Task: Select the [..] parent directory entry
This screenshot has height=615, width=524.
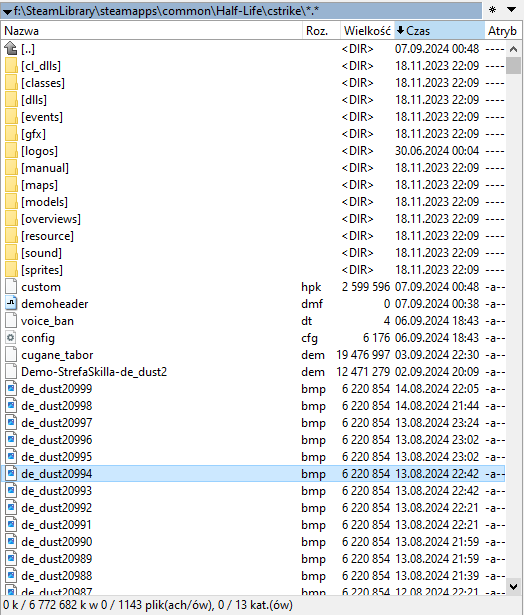Action: click(x=28, y=49)
